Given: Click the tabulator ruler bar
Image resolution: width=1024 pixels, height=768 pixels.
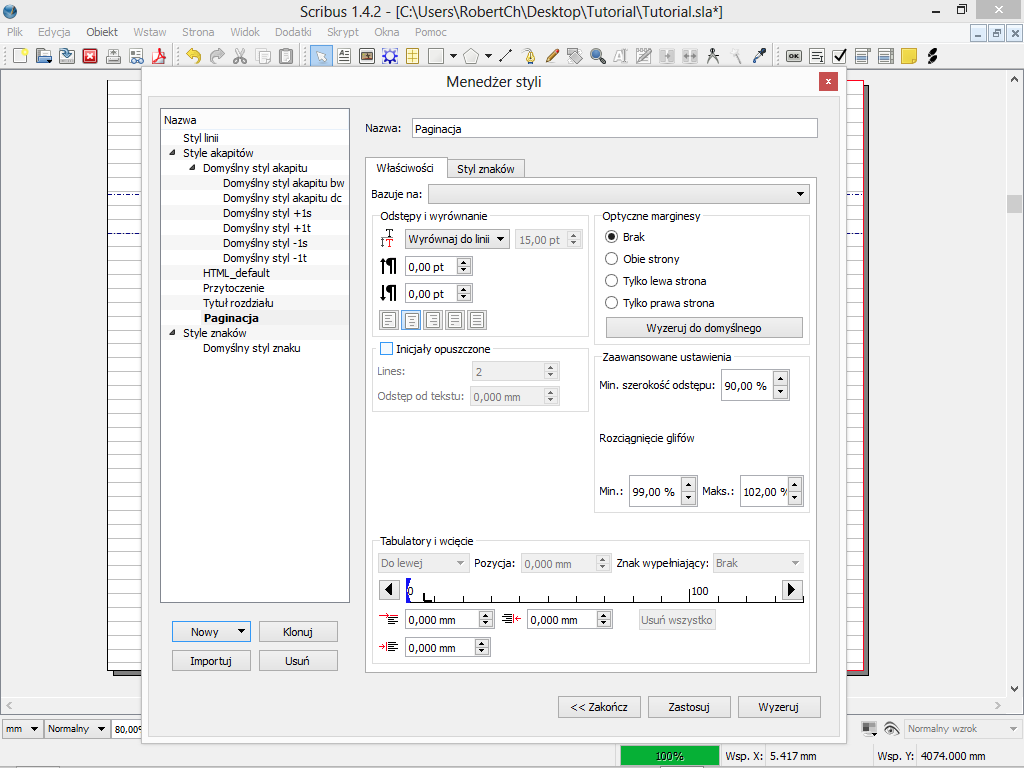Looking at the screenshot, I should (590, 591).
